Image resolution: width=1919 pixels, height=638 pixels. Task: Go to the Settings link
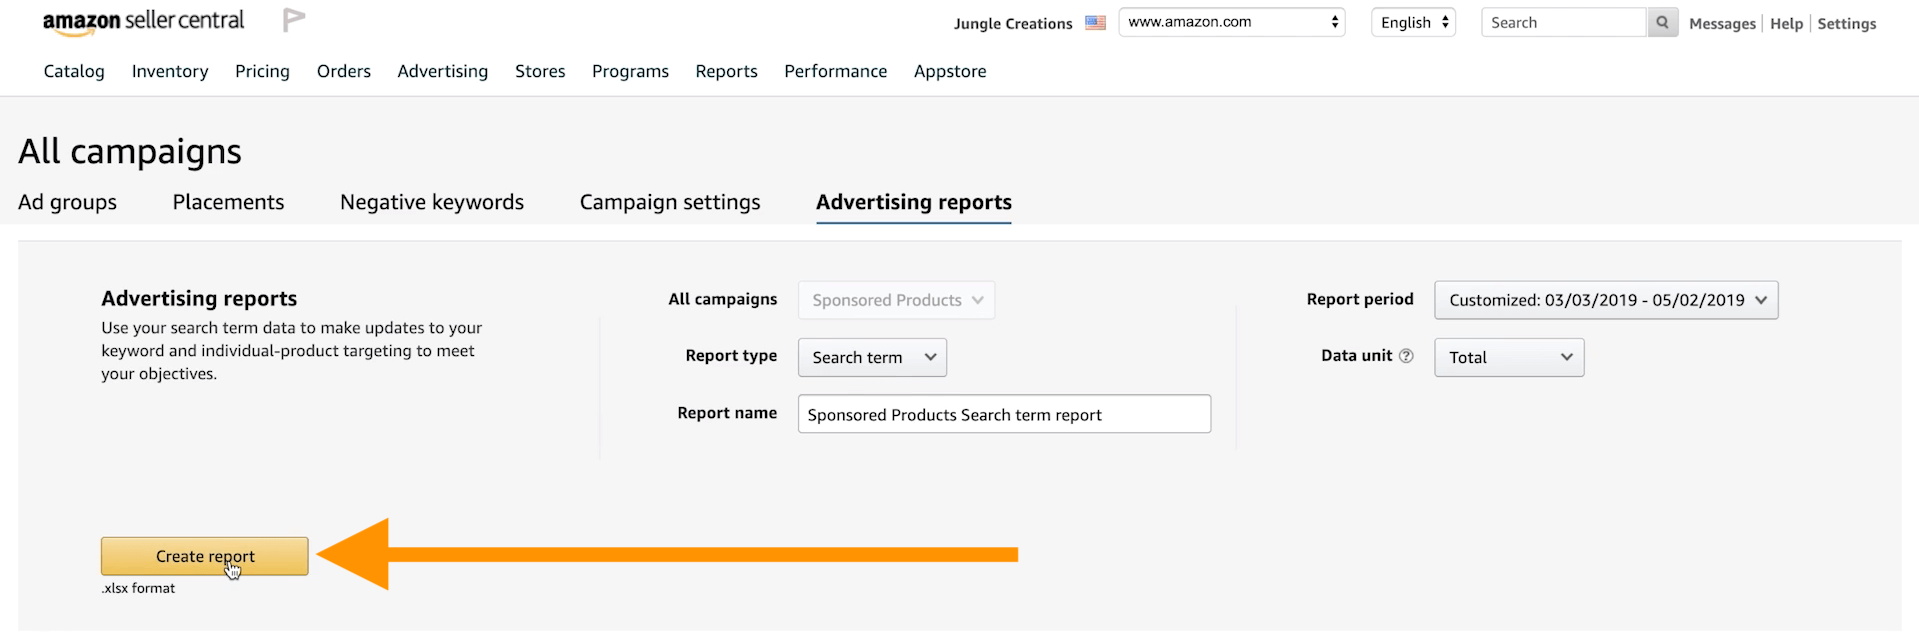coord(1846,24)
